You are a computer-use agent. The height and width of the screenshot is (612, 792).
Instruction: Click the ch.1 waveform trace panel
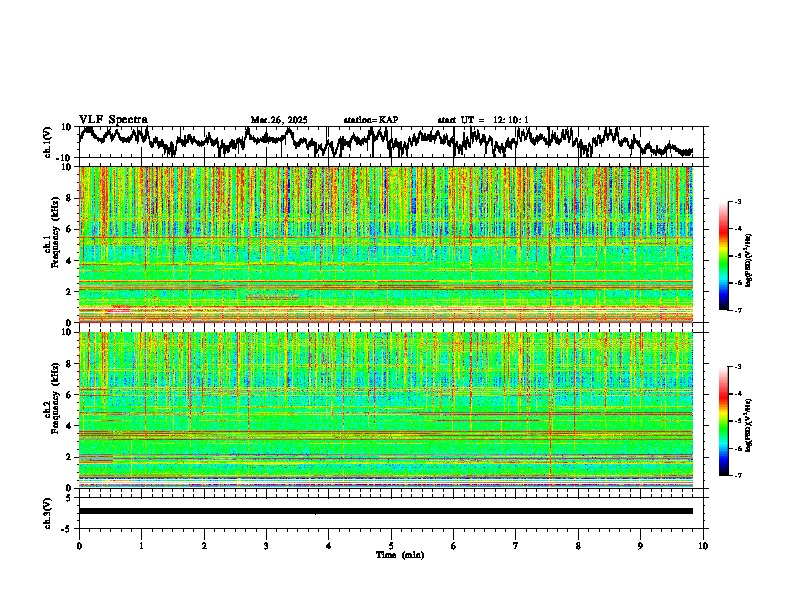390,142
